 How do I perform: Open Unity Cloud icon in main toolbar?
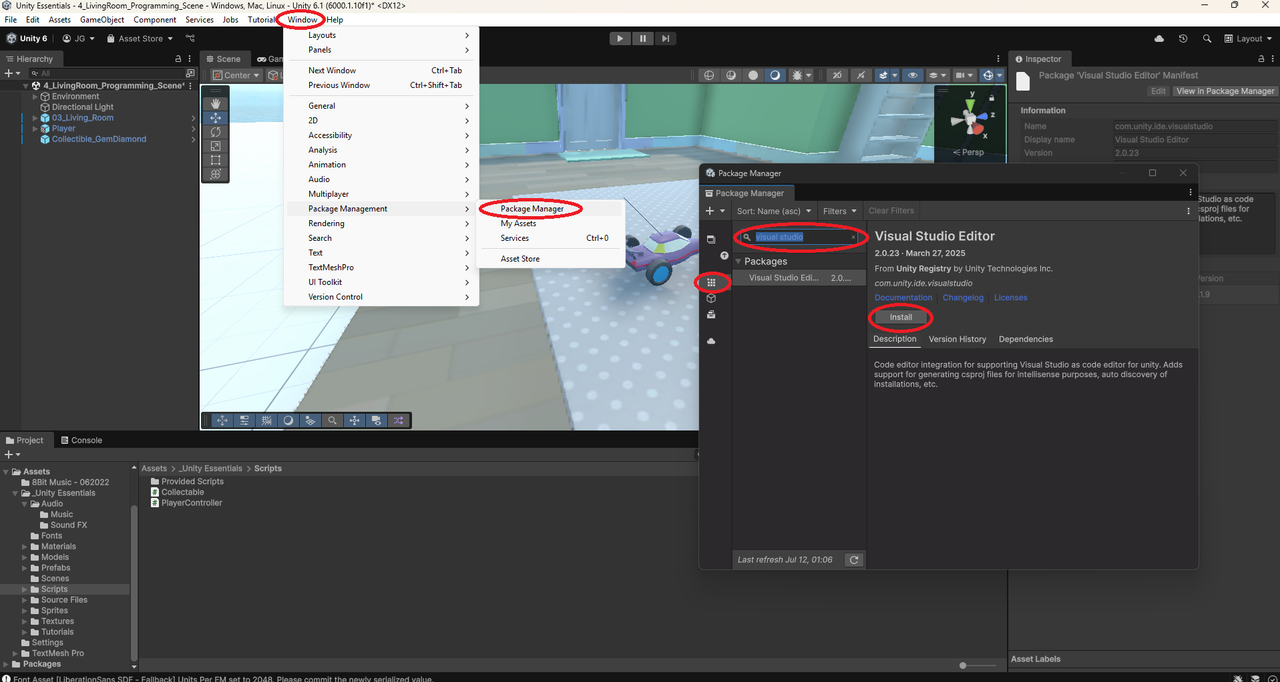(1159, 38)
